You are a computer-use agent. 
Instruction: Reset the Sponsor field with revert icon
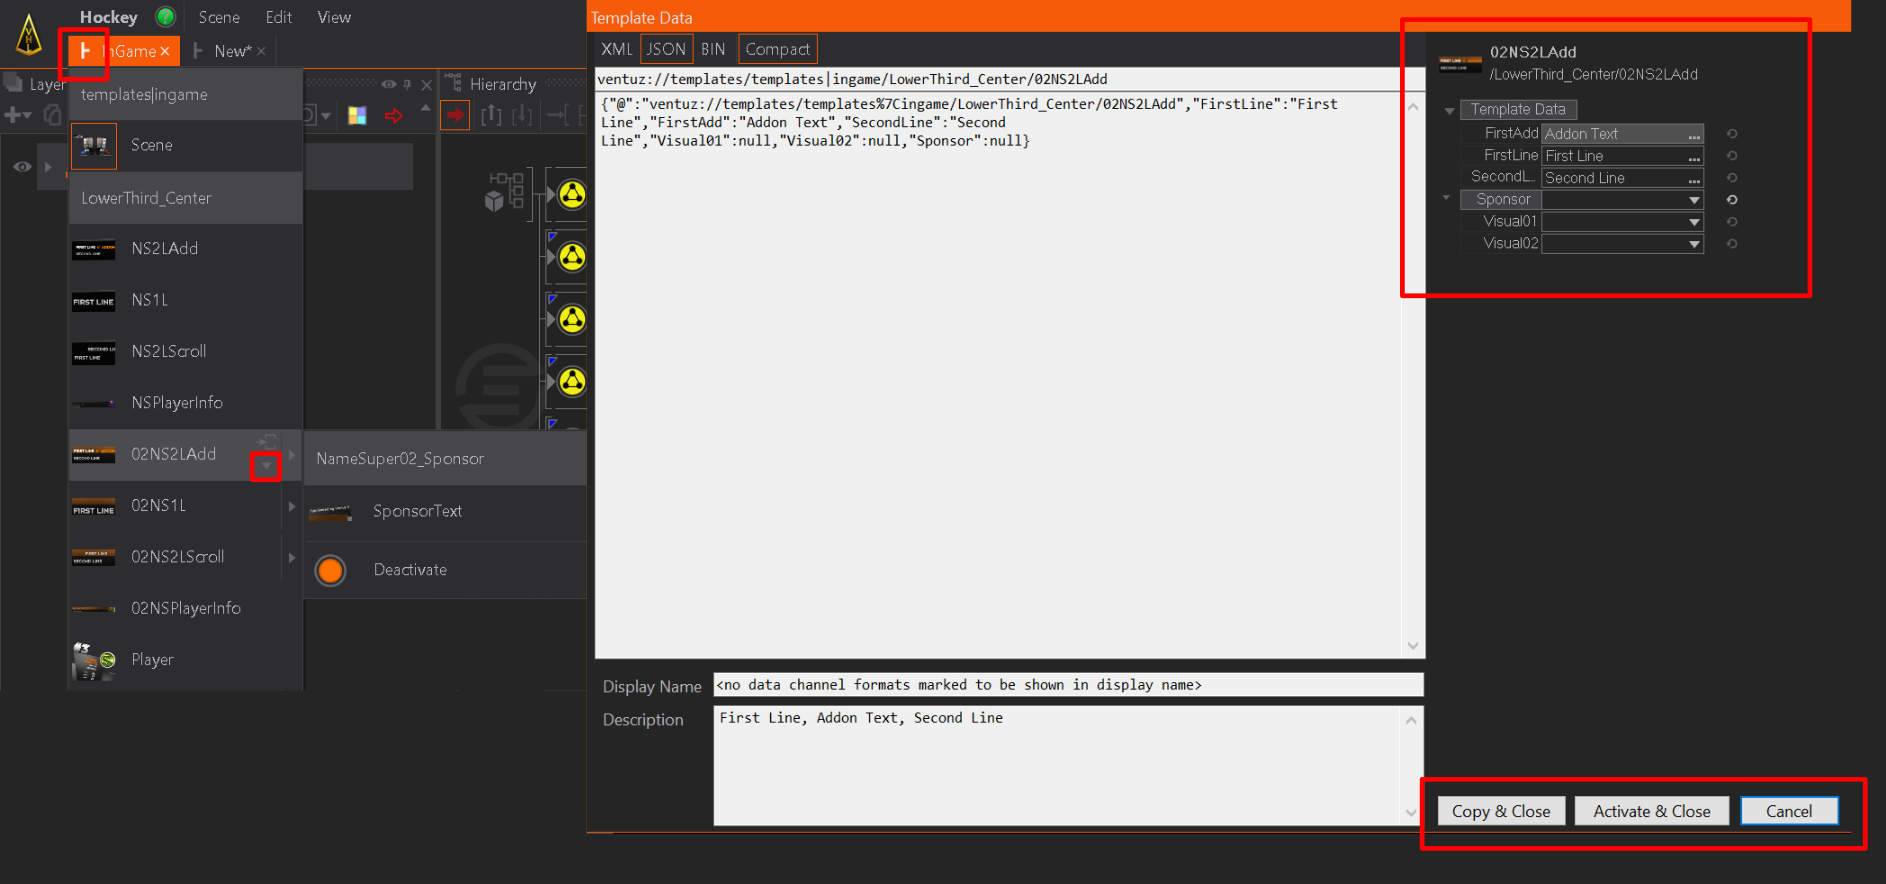1732,200
